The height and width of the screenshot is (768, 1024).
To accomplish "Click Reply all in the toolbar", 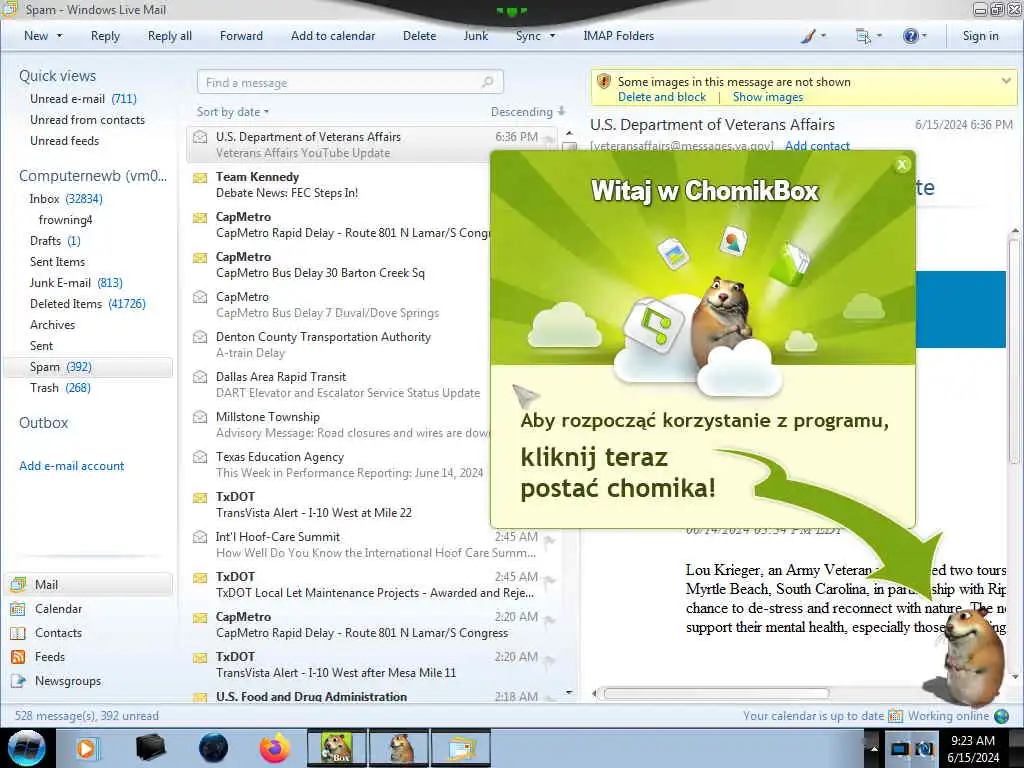I will pyautogui.click(x=170, y=36).
